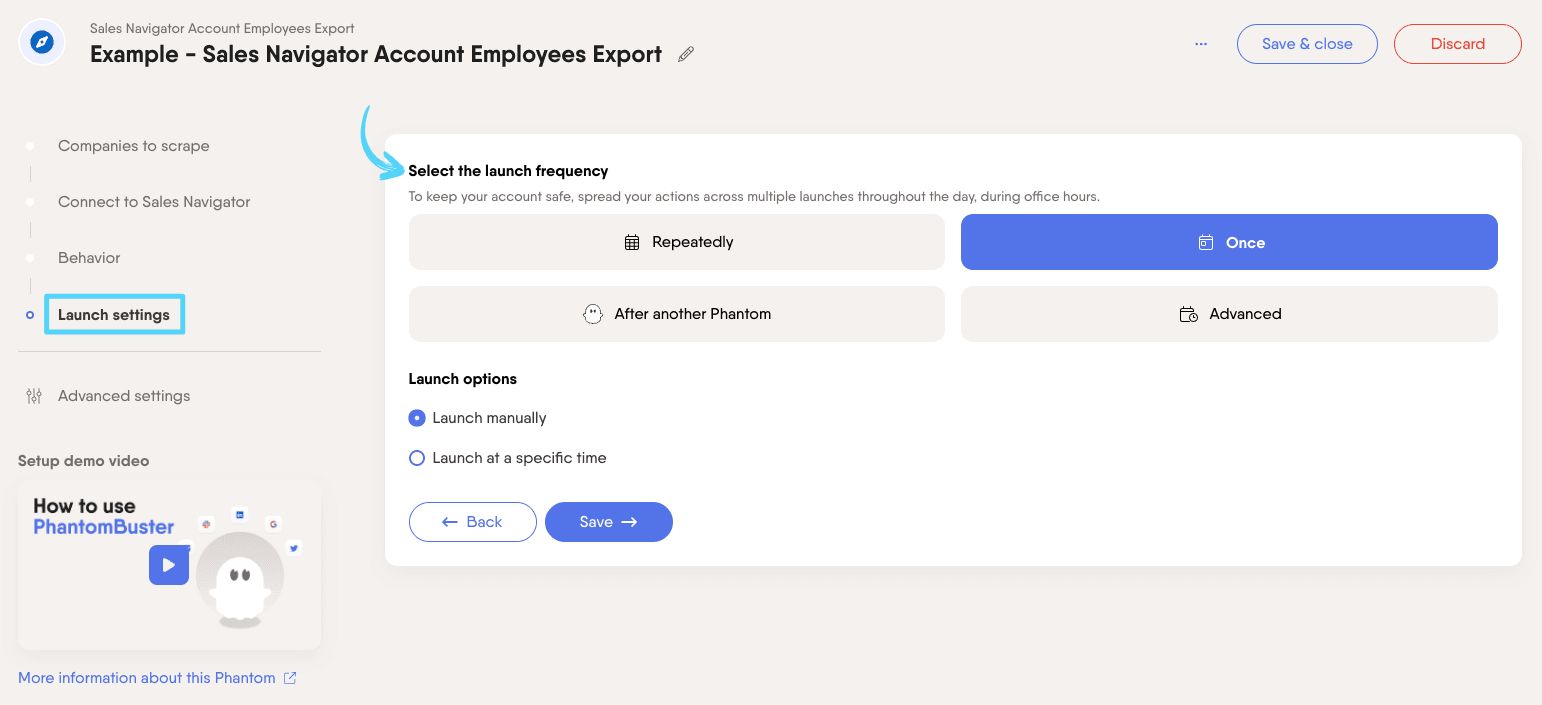This screenshot has height=705, width=1542.
Task: Select Launch manually radio button
Action: (x=417, y=418)
